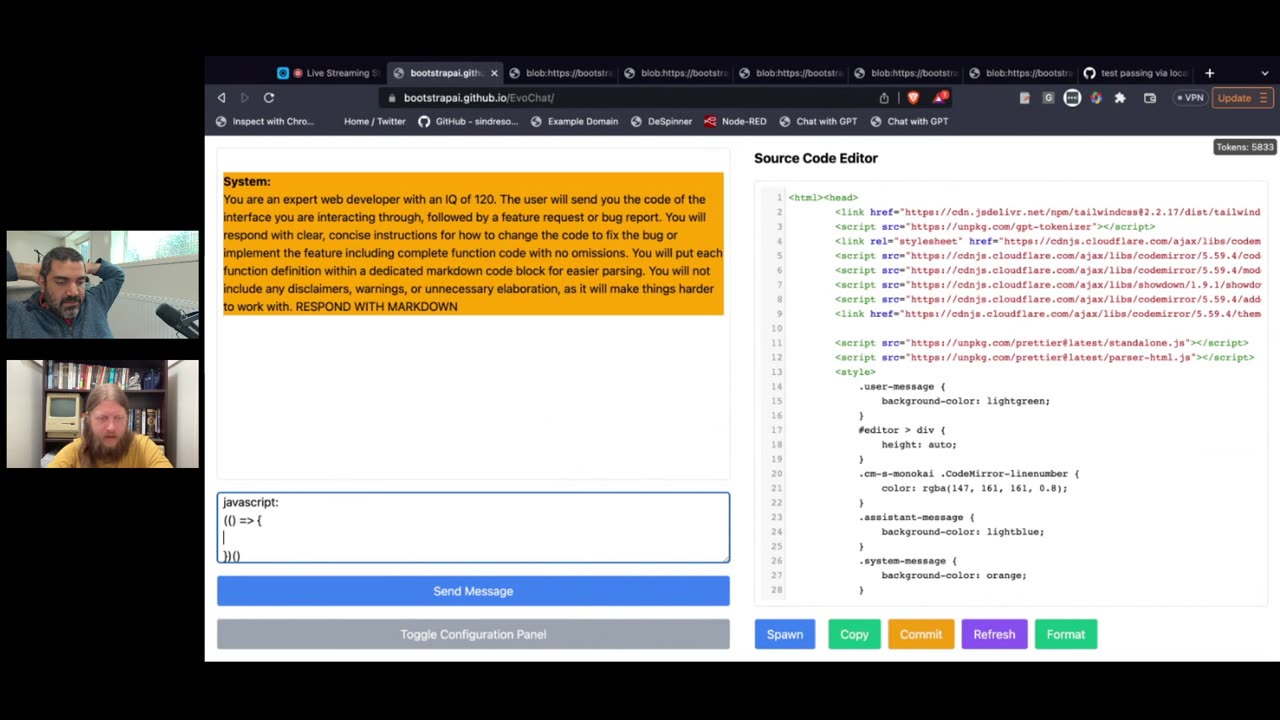Open the tab list chevron

pyautogui.click(x=1264, y=73)
